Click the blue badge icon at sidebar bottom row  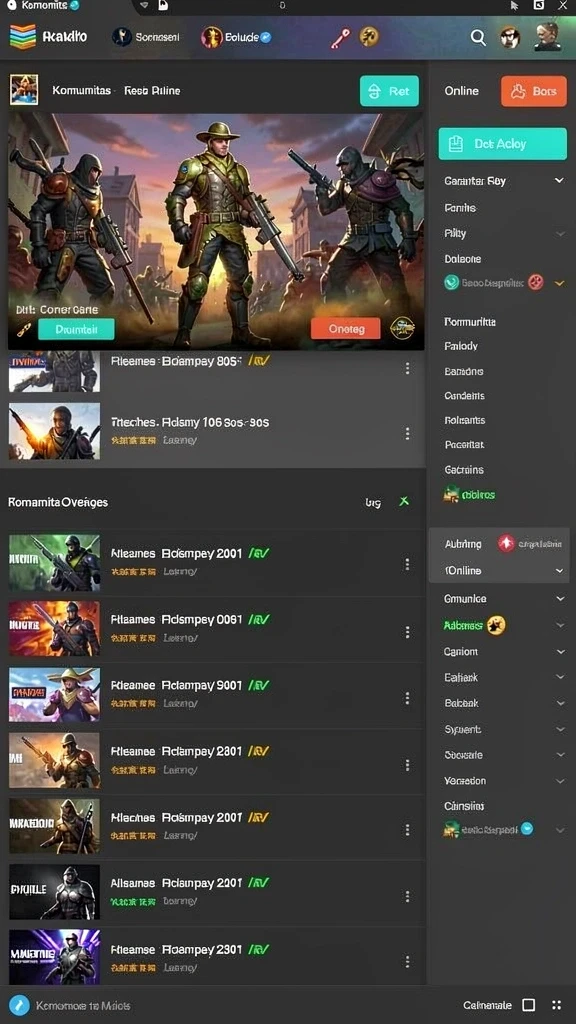[x=526, y=829]
